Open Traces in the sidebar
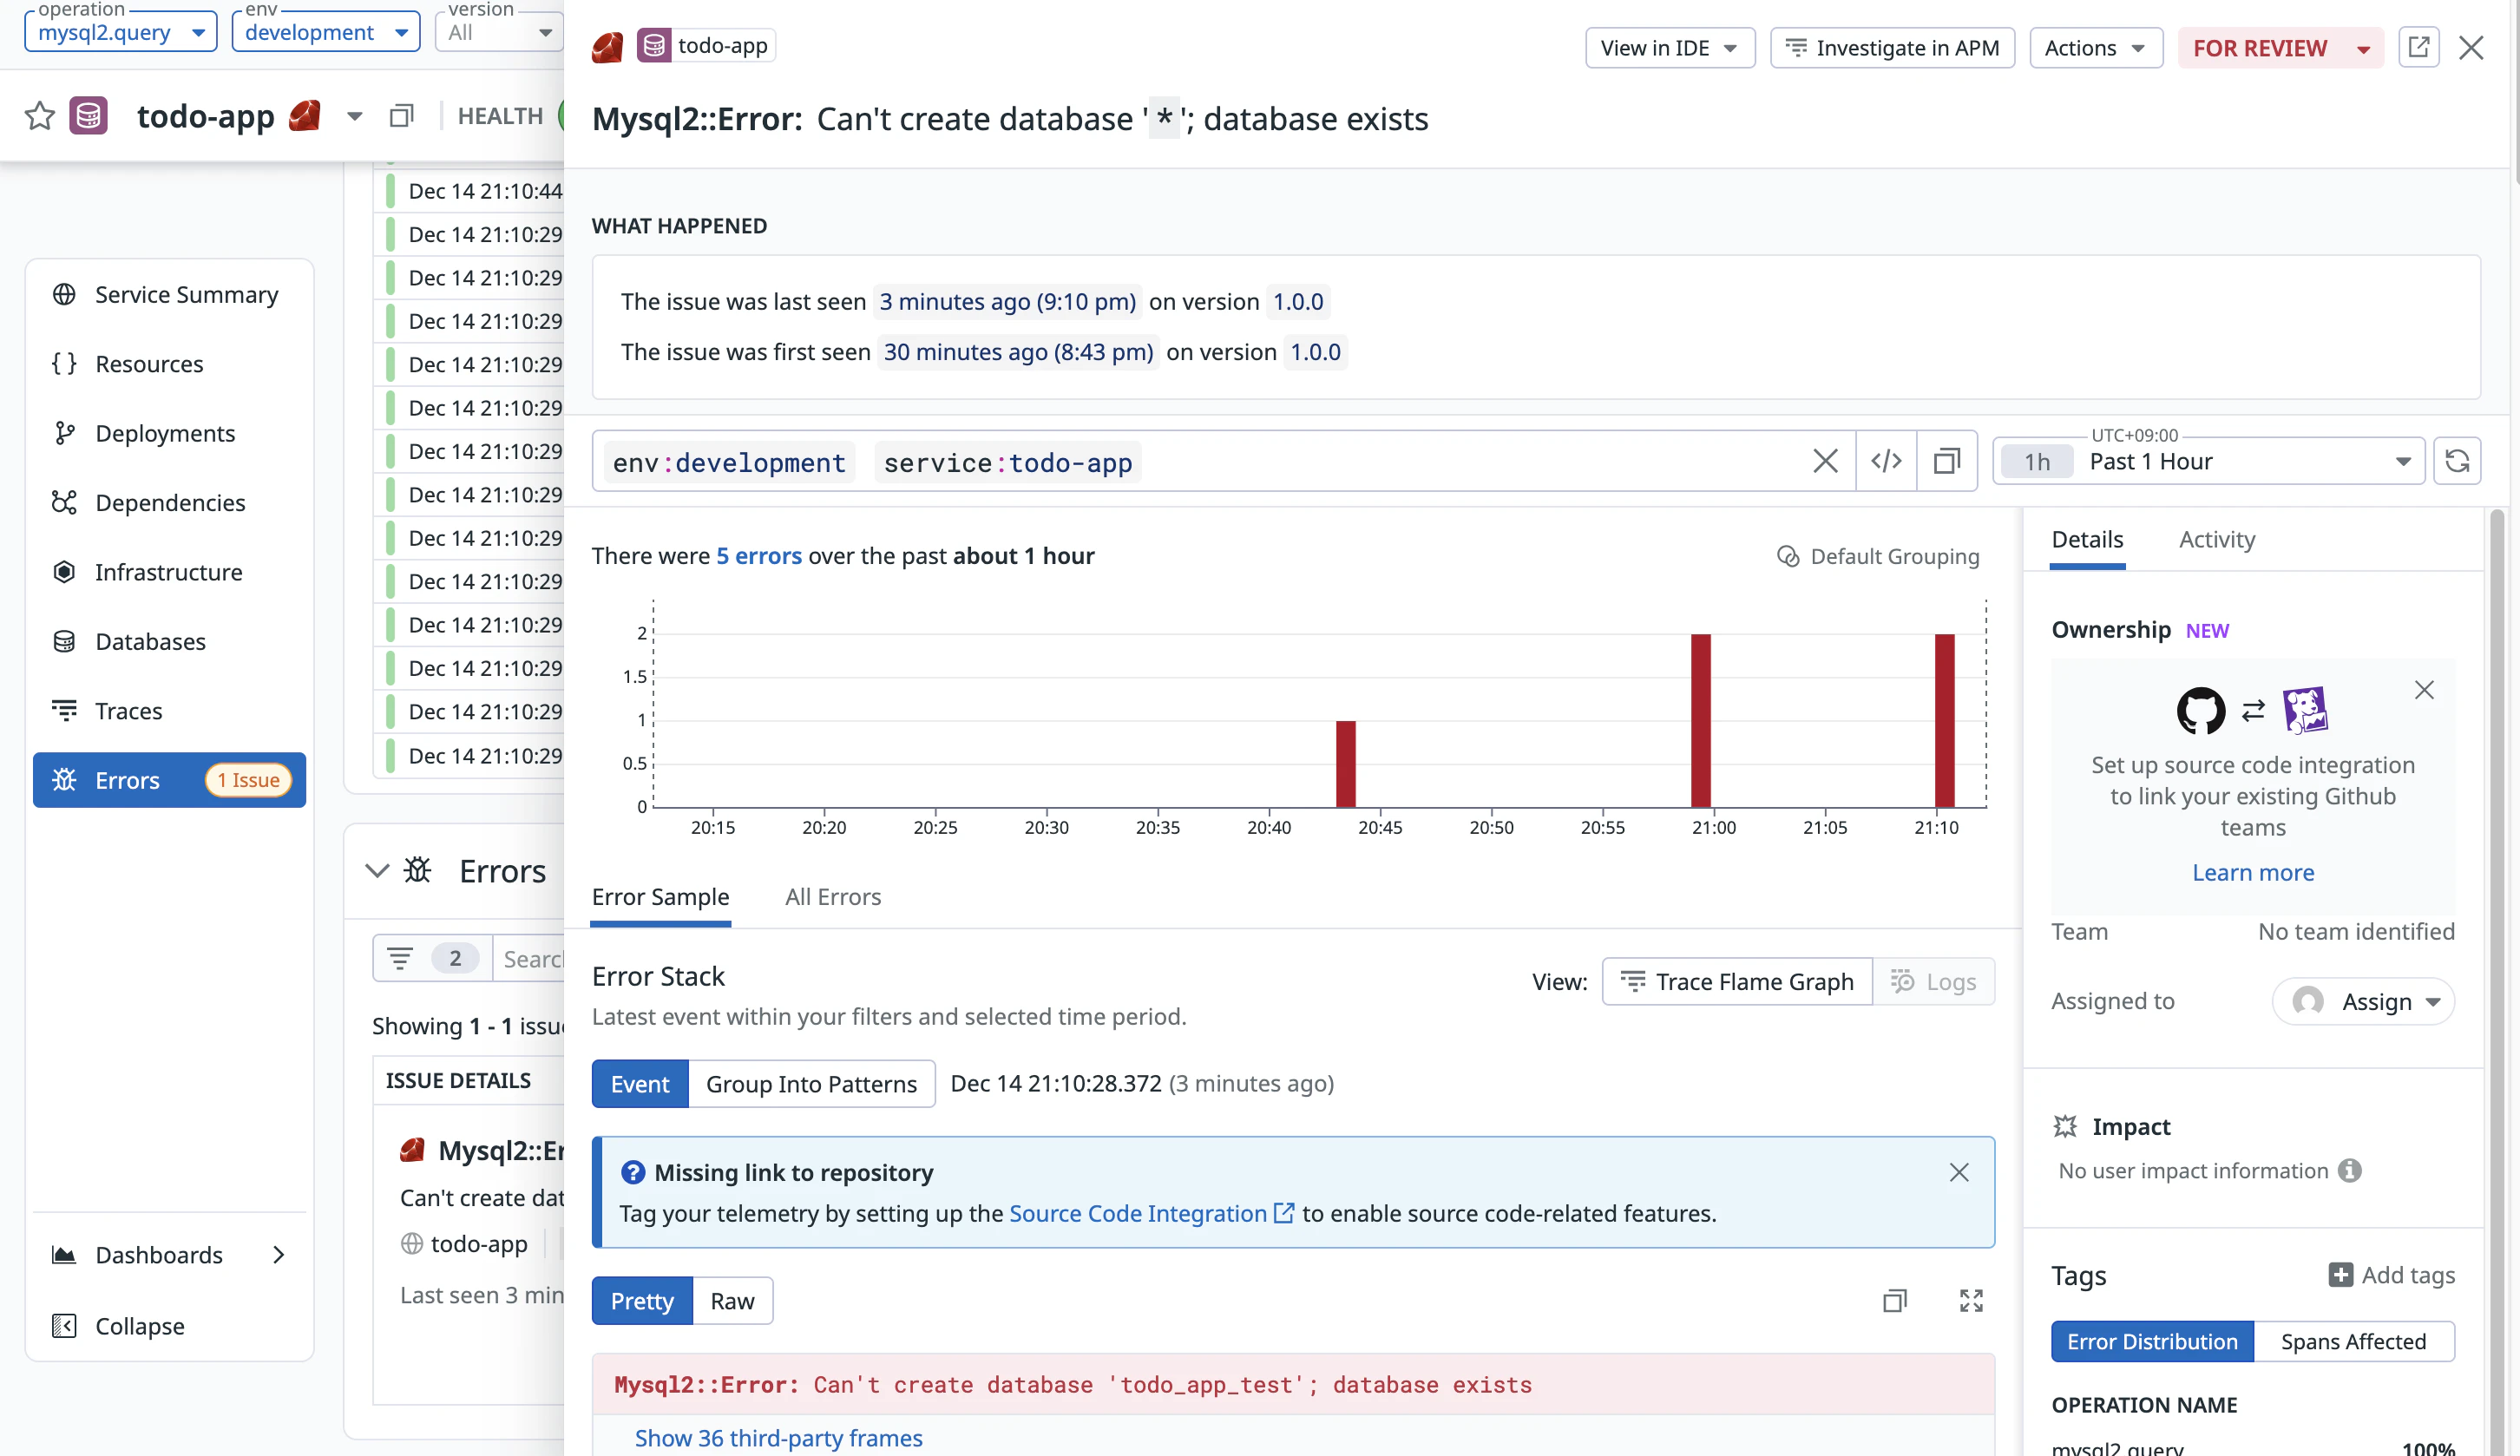The height and width of the screenshot is (1456, 2520). point(169,710)
